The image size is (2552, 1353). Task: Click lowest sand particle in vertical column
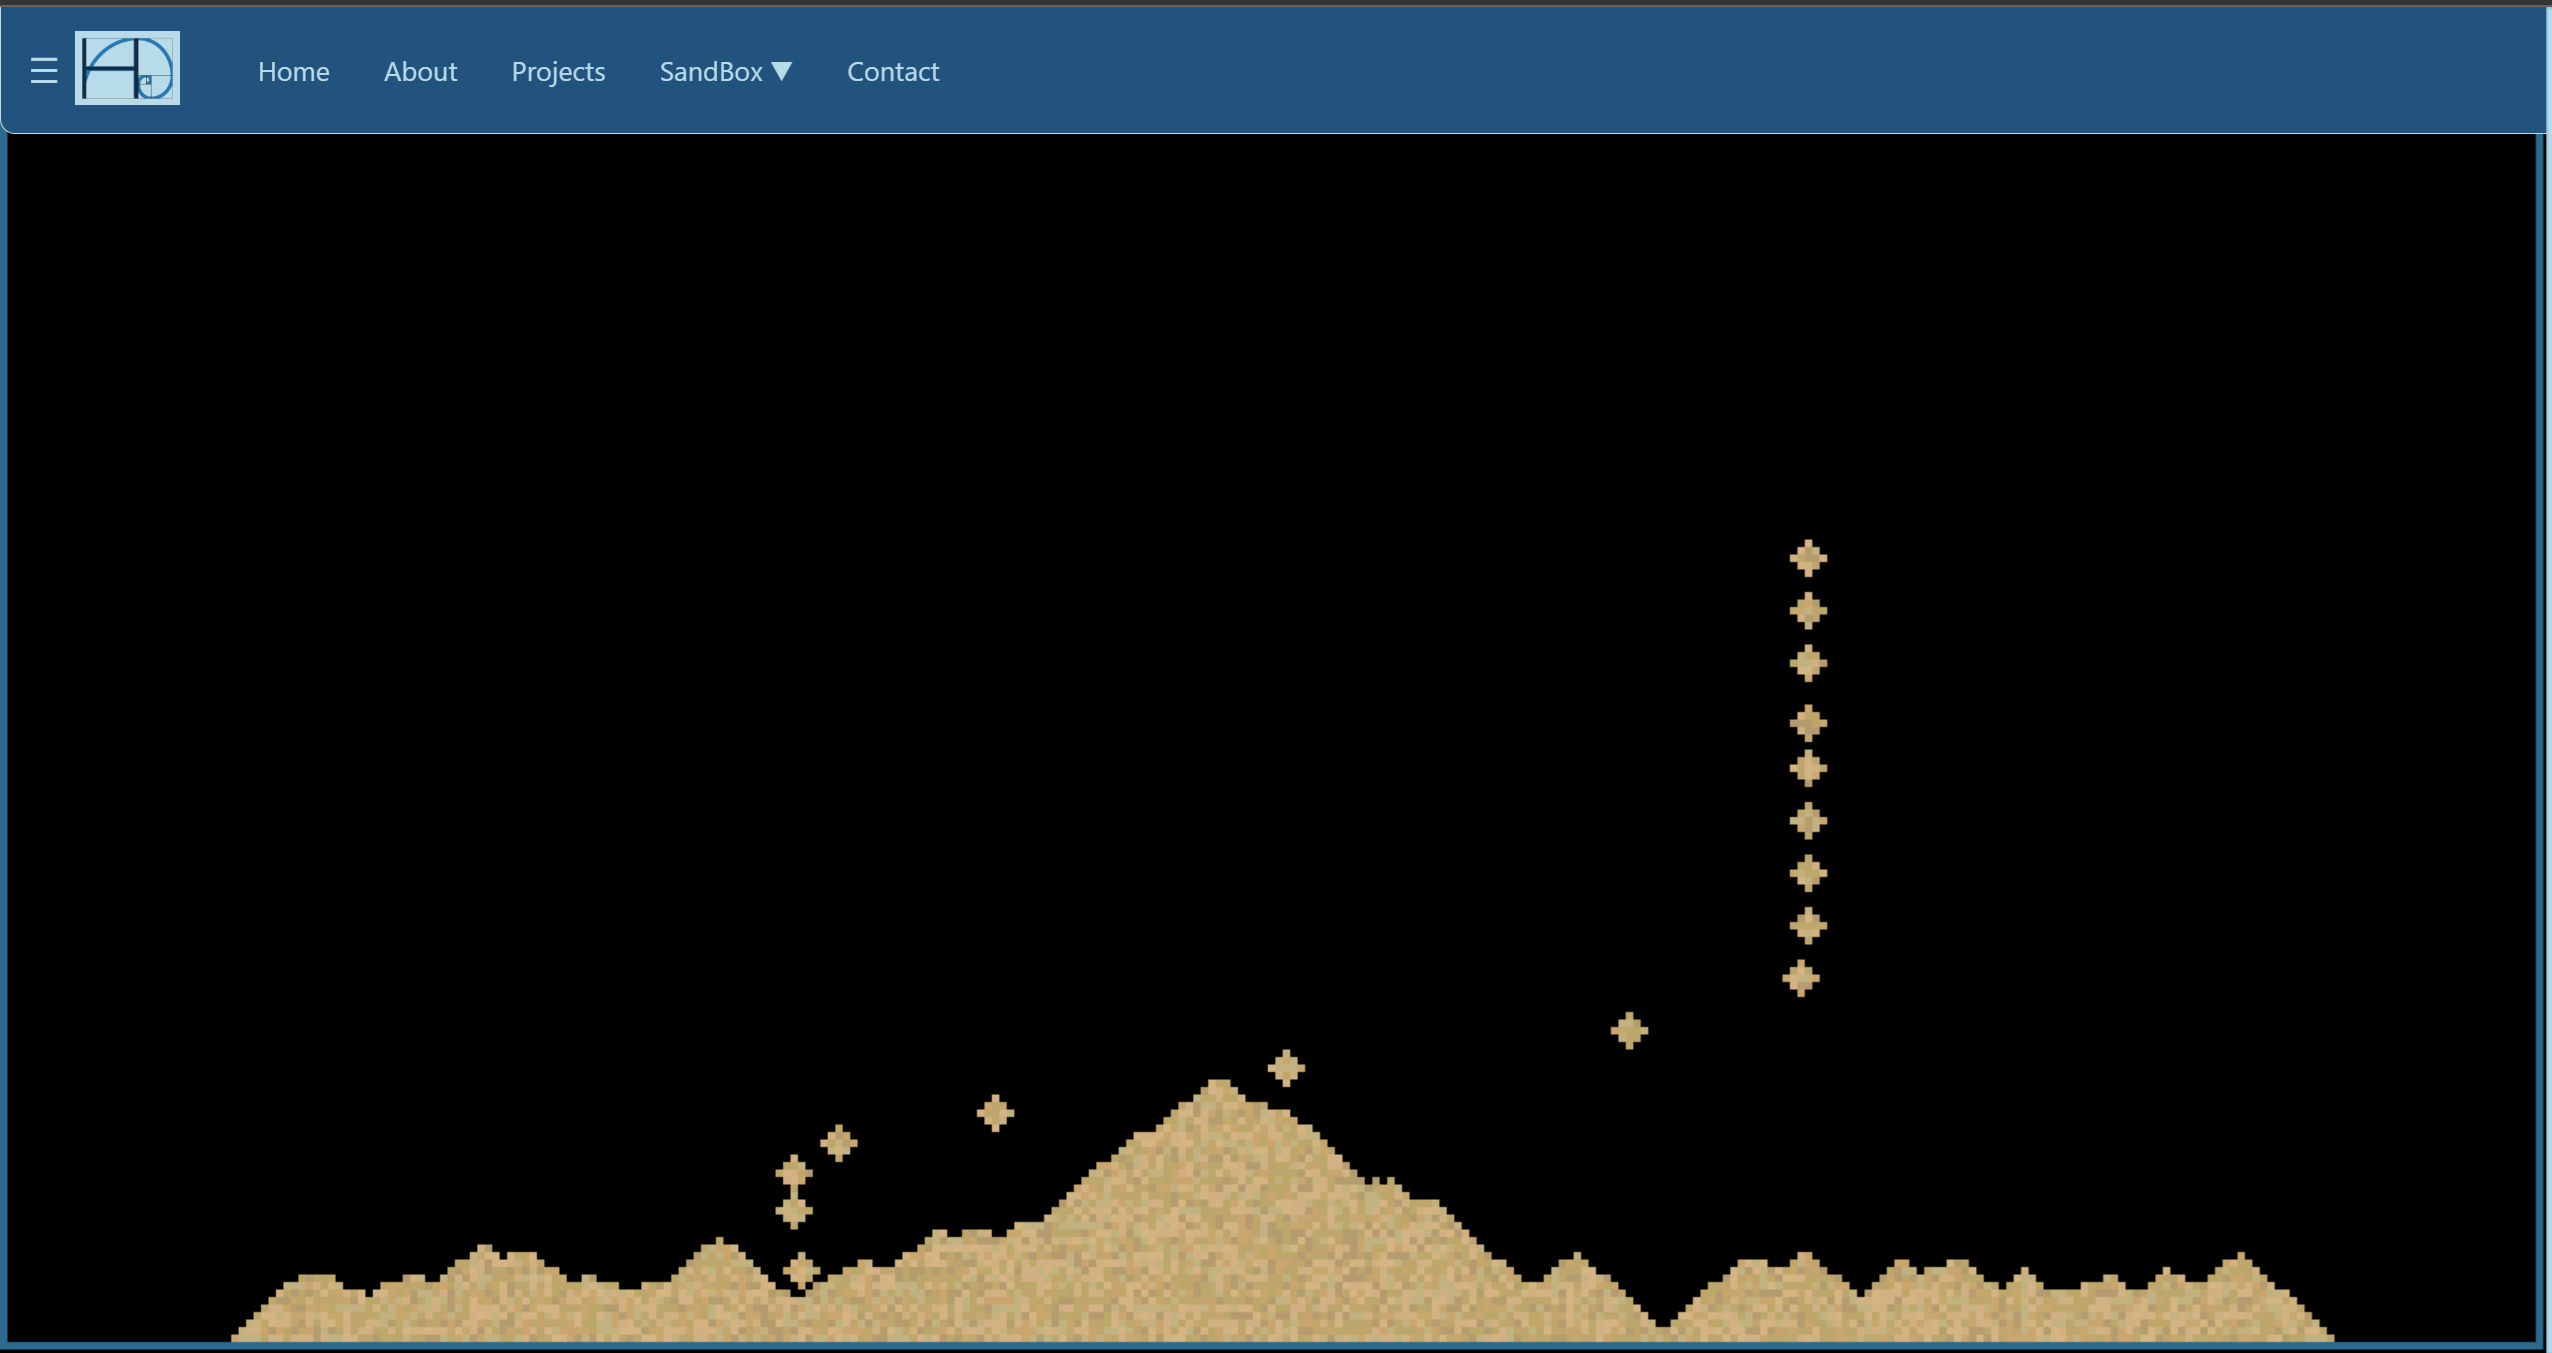[1800, 978]
